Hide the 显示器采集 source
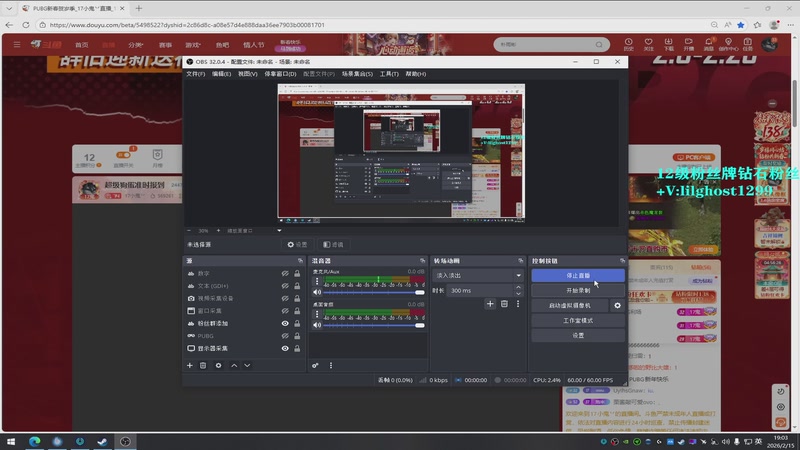This screenshot has width=800, height=450. coord(285,348)
